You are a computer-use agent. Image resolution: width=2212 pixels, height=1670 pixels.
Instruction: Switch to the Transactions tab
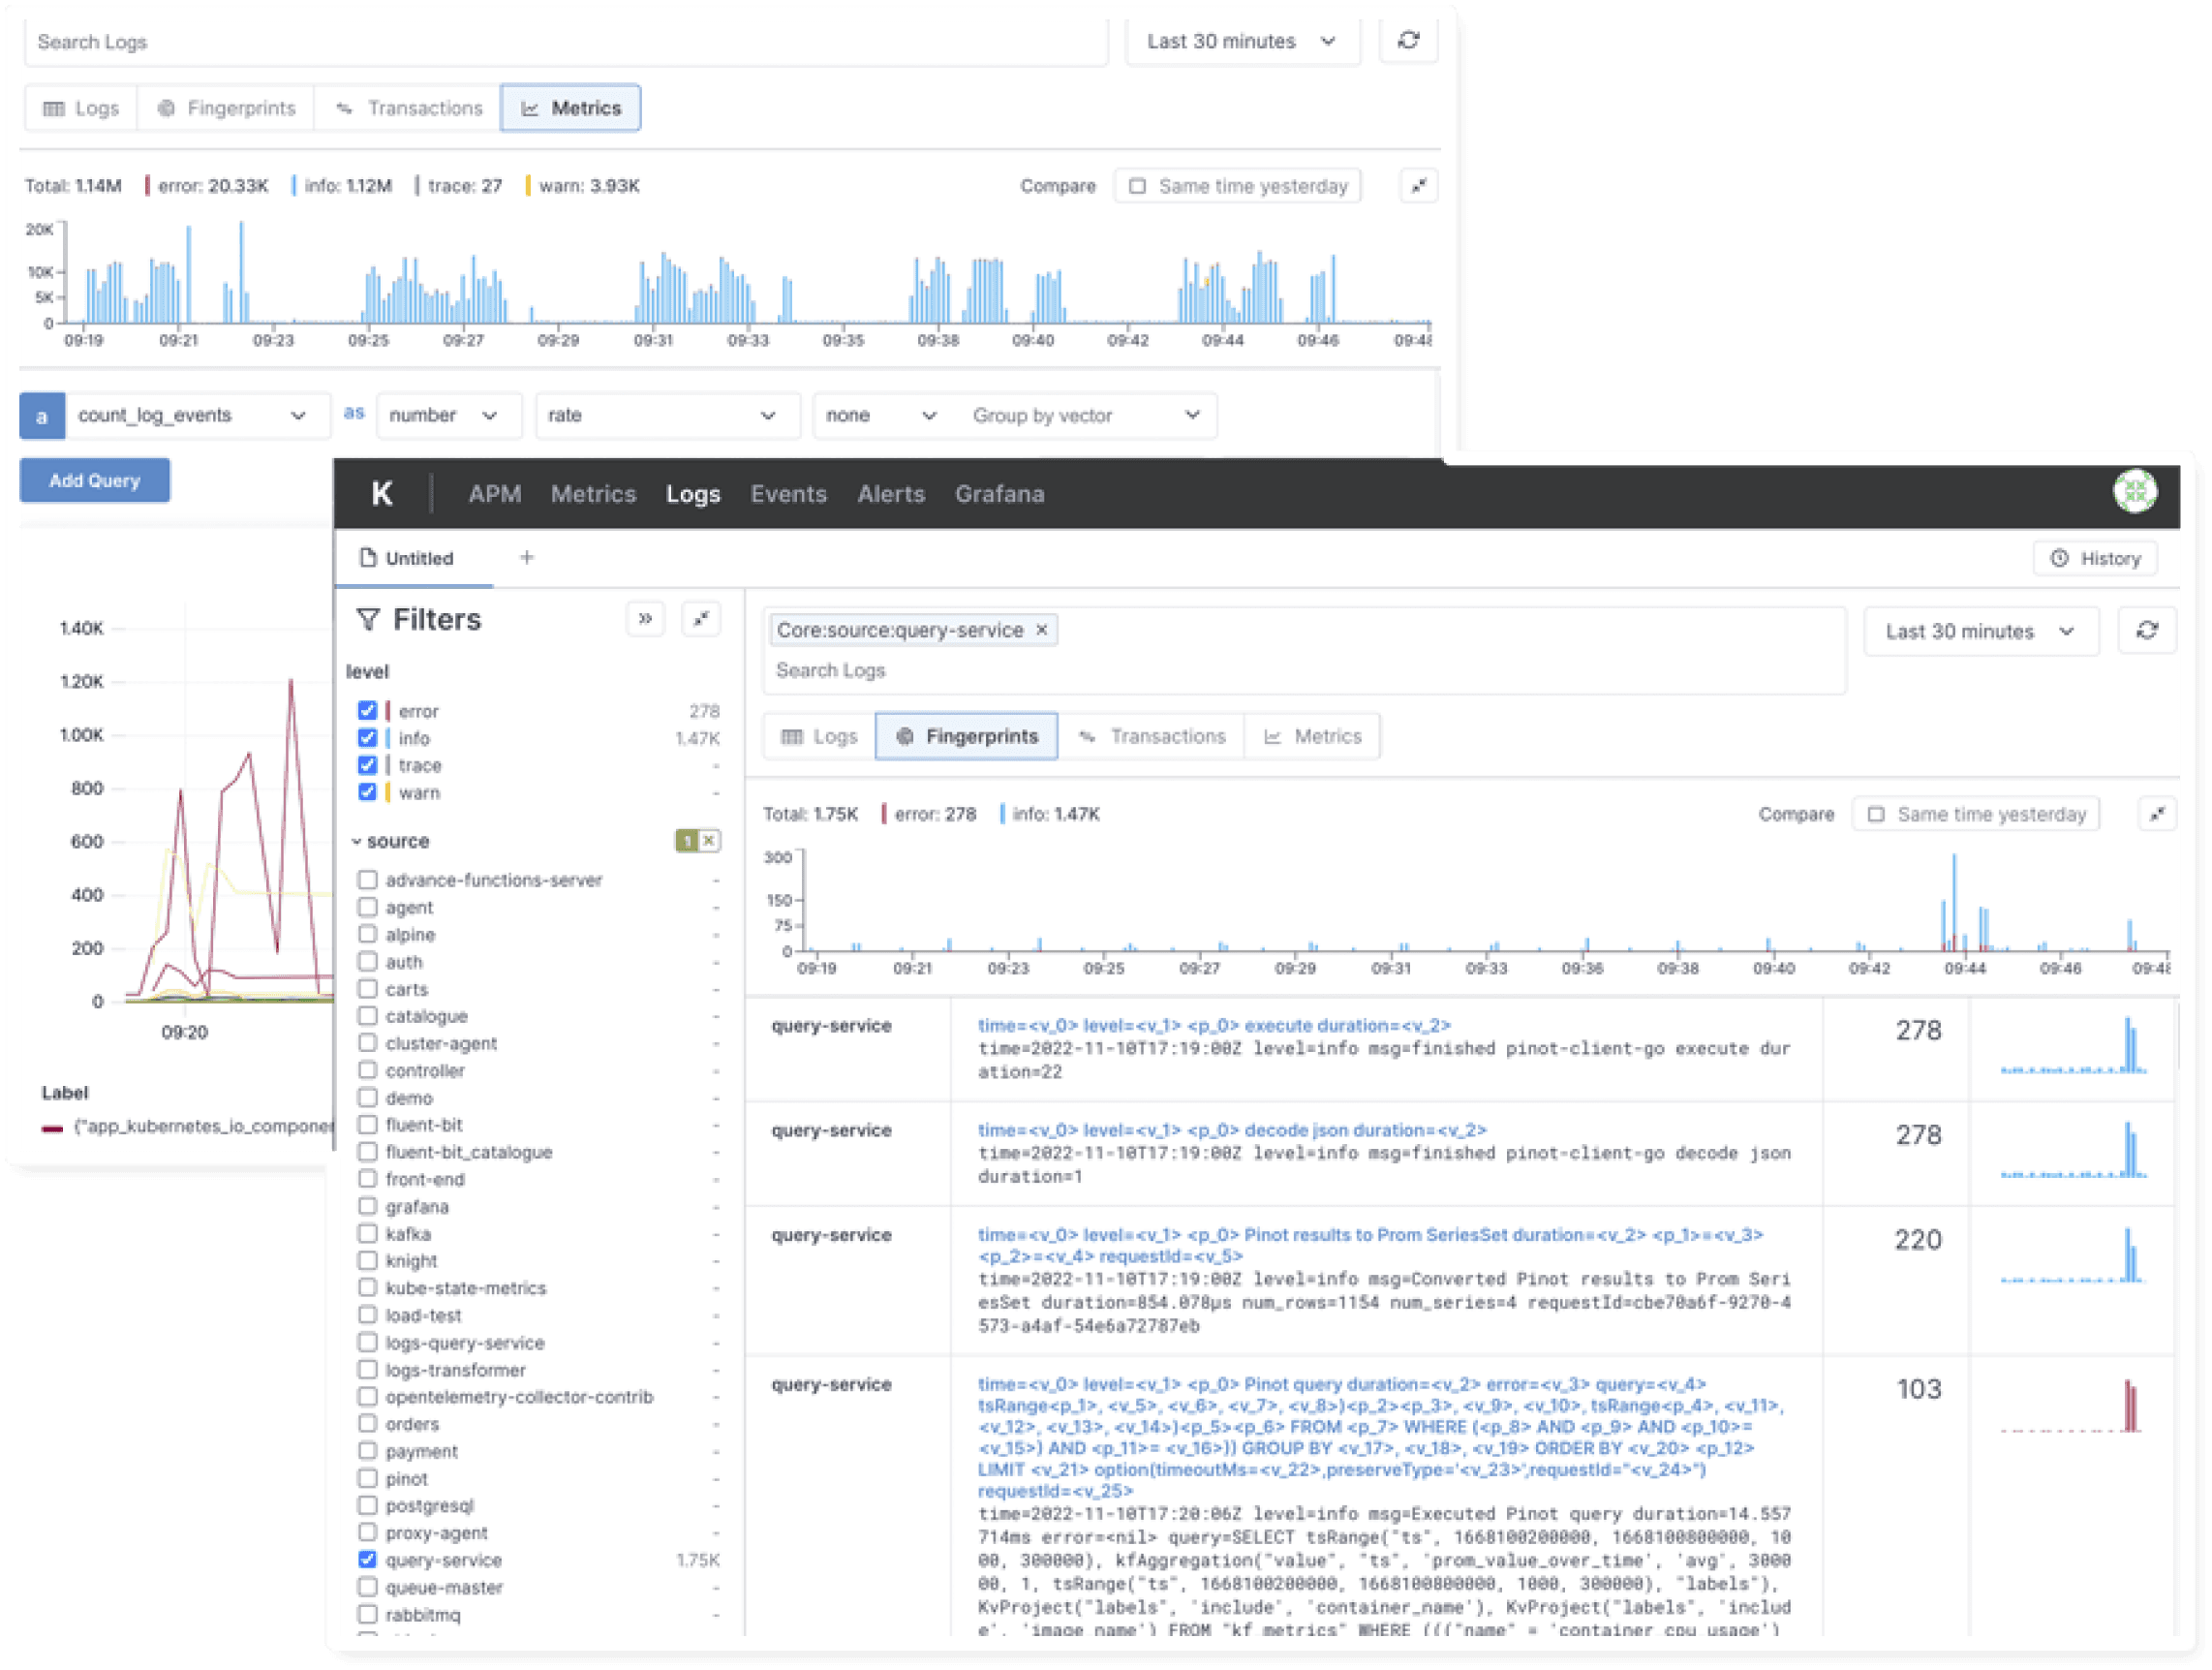[1152, 737]
